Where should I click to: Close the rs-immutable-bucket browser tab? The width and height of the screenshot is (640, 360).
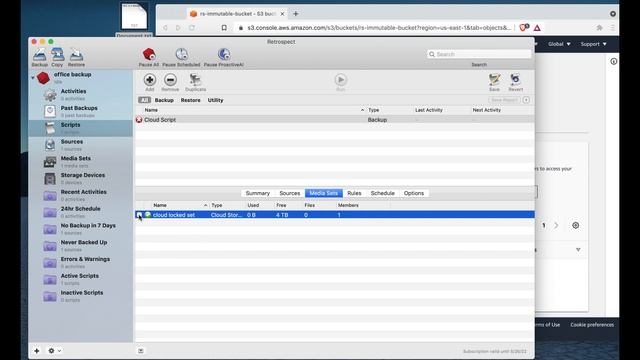pos(282,14)
